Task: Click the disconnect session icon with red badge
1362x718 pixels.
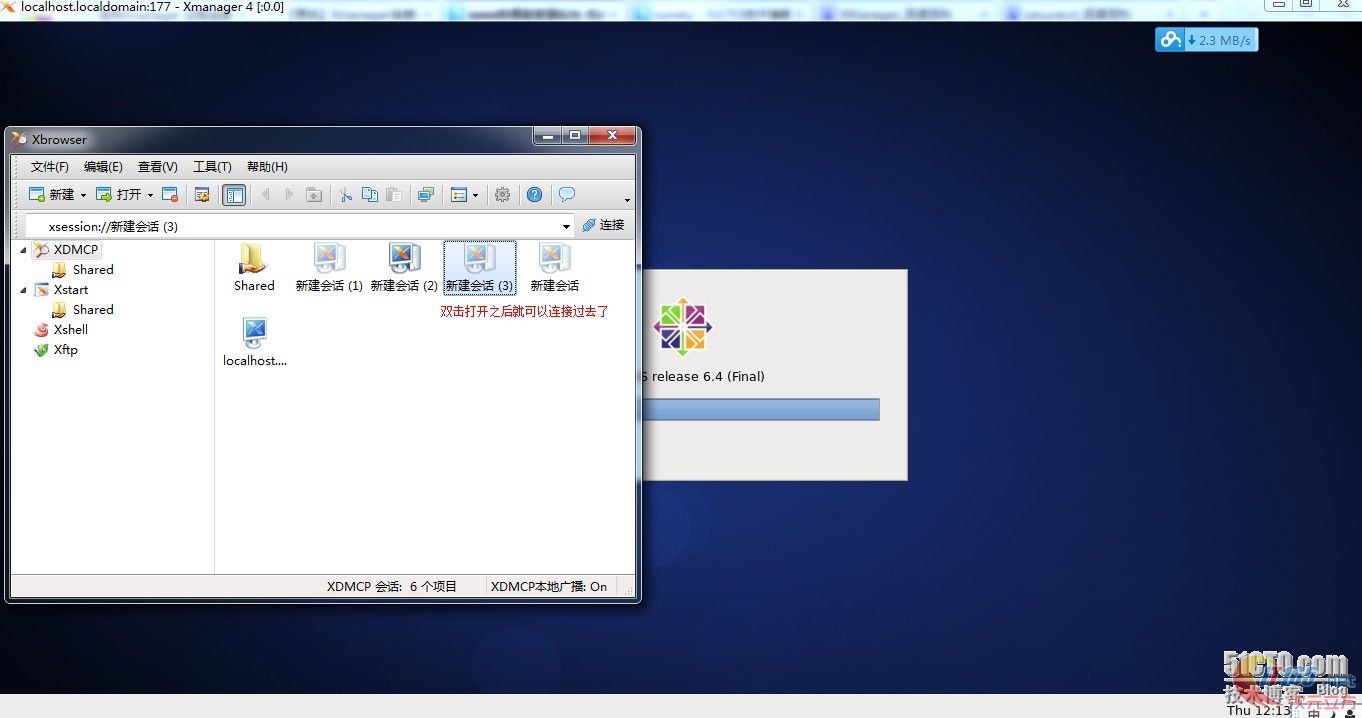Action: click(x=170, y=195)
